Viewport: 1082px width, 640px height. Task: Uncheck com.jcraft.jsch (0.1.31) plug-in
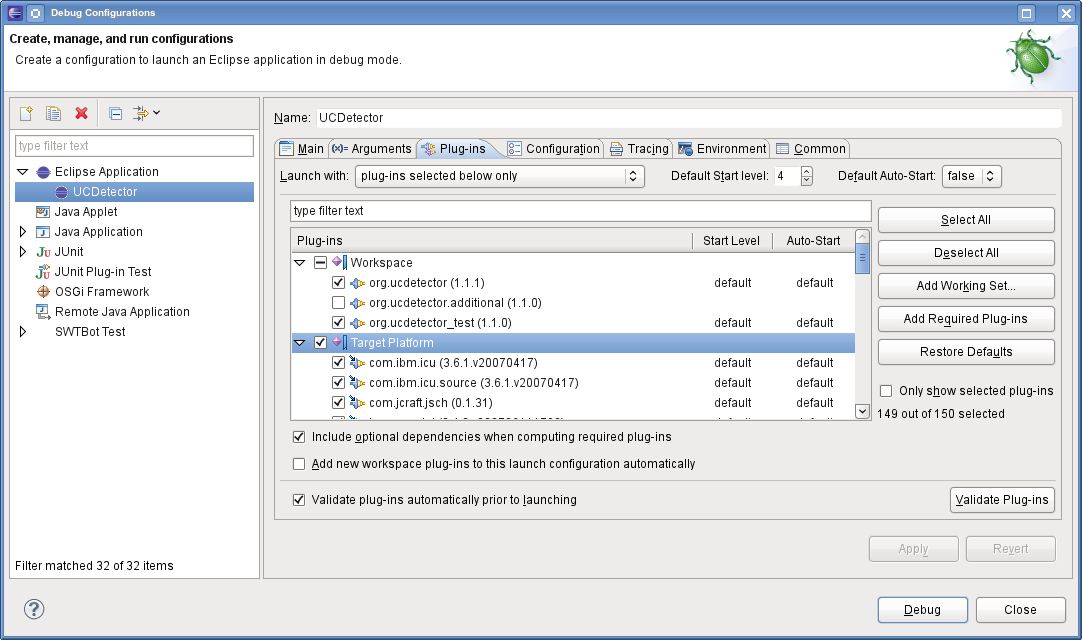click(338, 403)
